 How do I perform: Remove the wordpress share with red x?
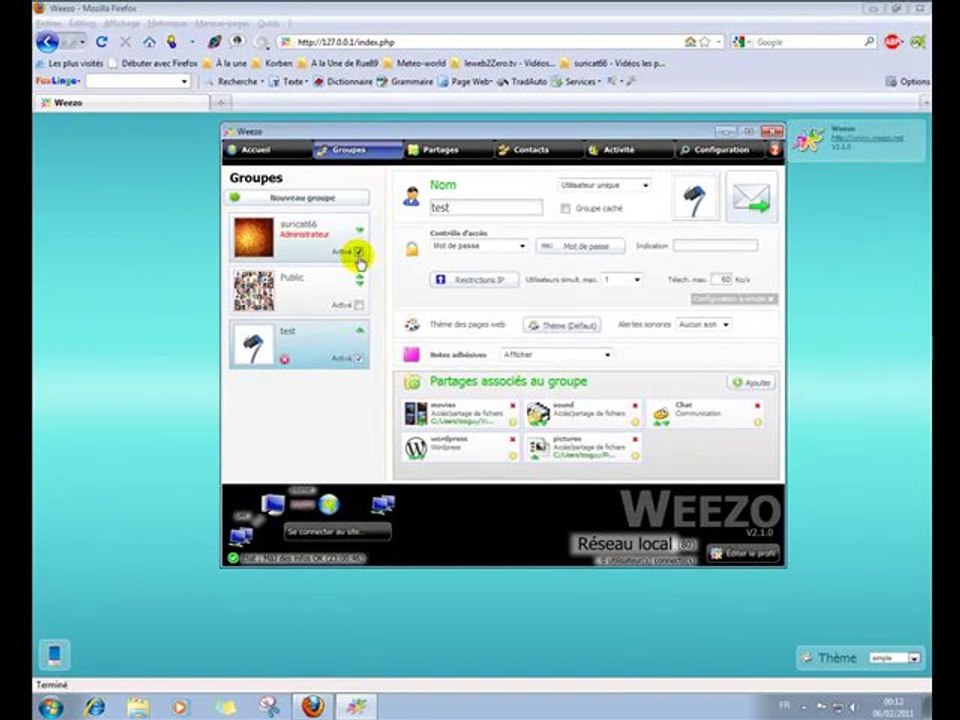(512, 440)
